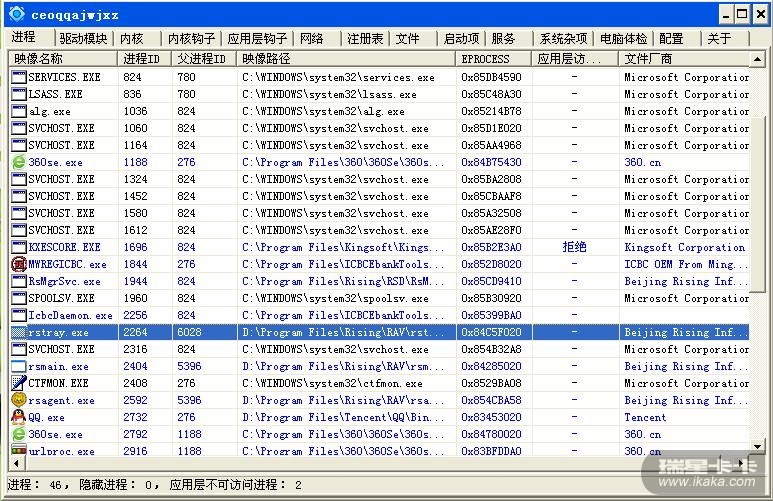The width and height of the screenshot is (773, 501).
Task: Sort by 文件厂商 column header
Action: [684, 59]
